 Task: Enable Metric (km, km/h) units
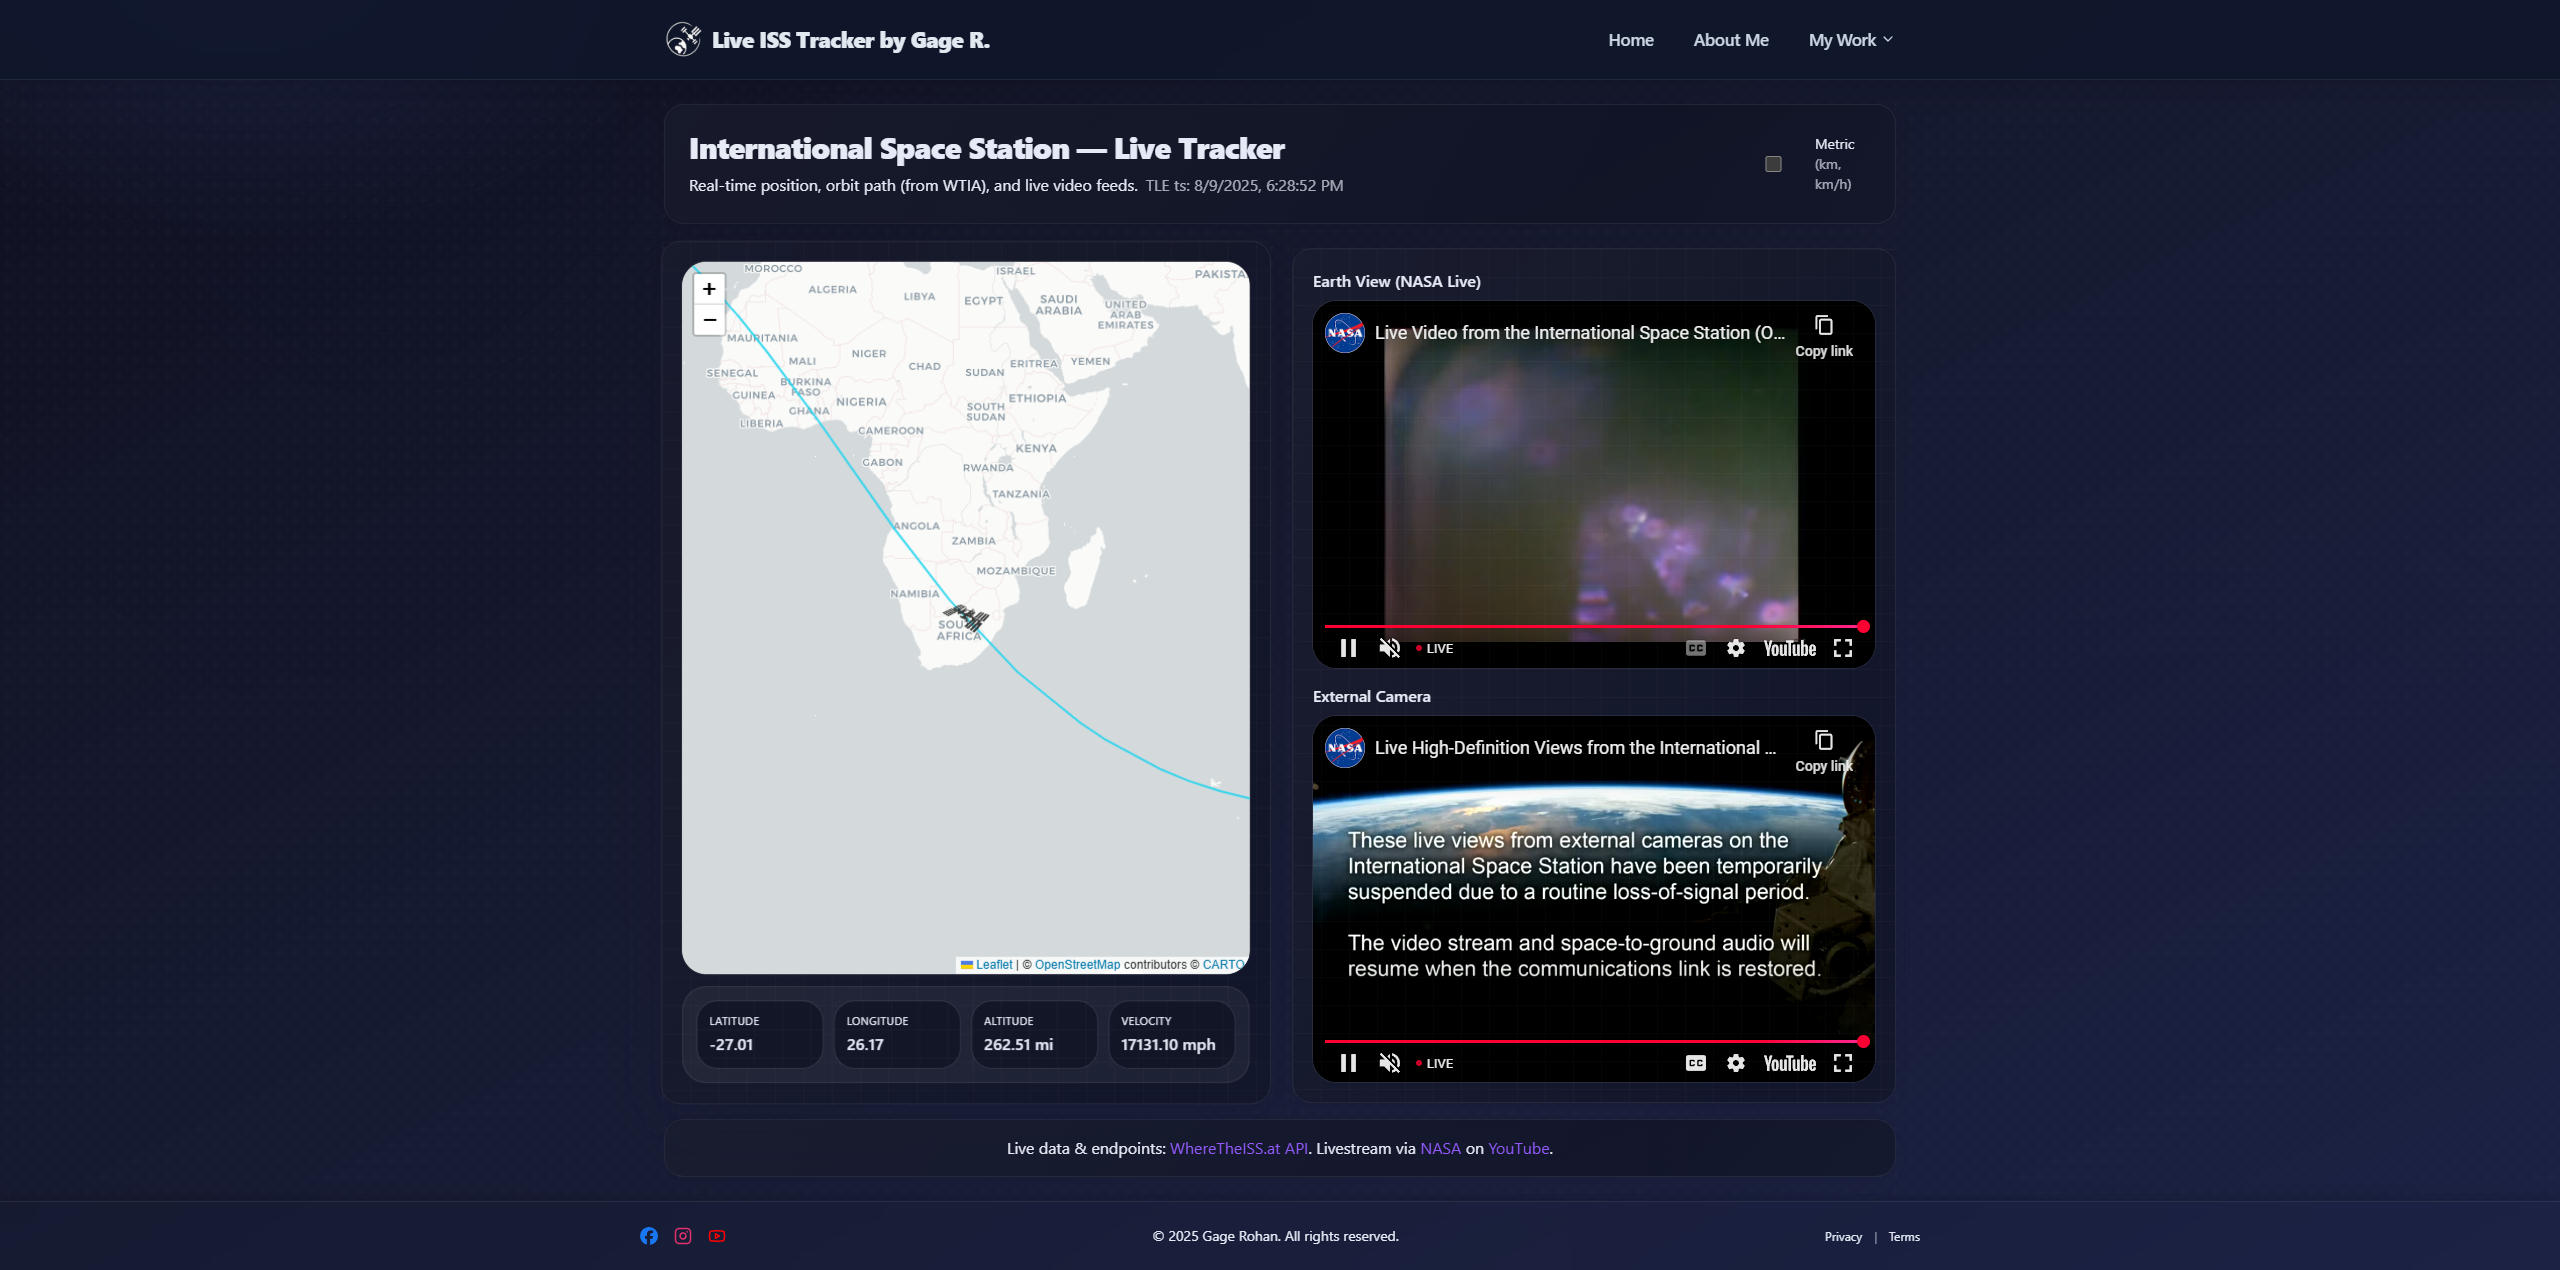[1773, 163]
